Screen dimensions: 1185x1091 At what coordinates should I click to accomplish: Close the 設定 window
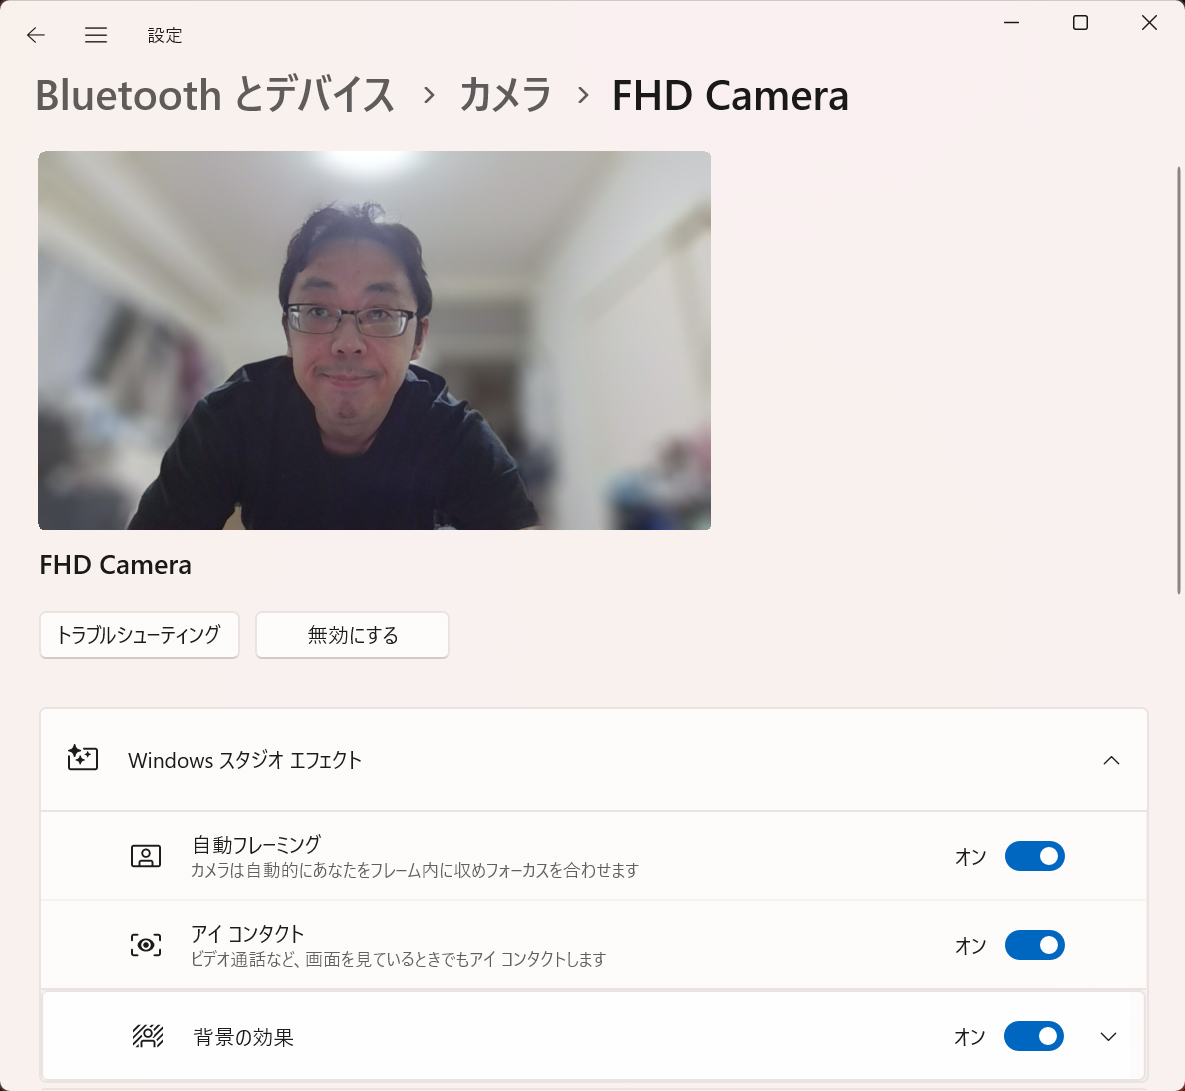click(x=1149, y=23)
